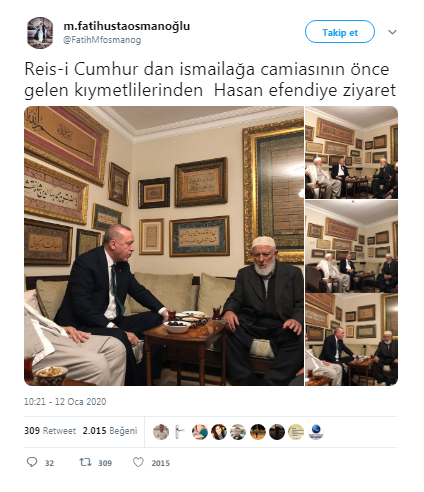
Task: Expand tweet options chevron menu
Action: point(392,32)
